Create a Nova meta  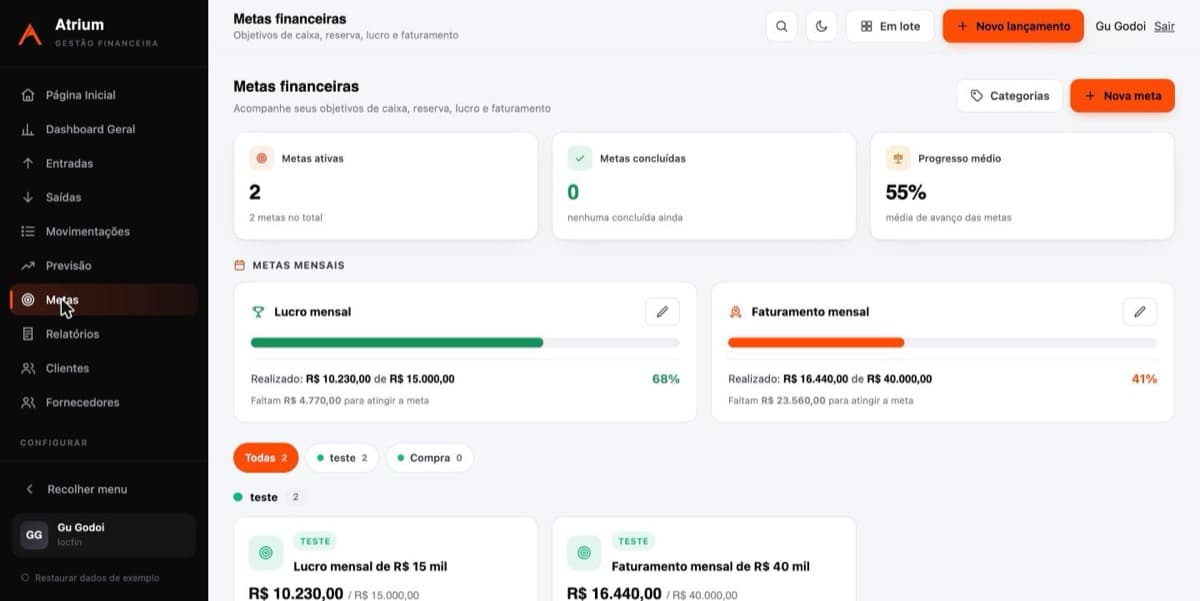pyautogui.click(x=1122, y=96)
